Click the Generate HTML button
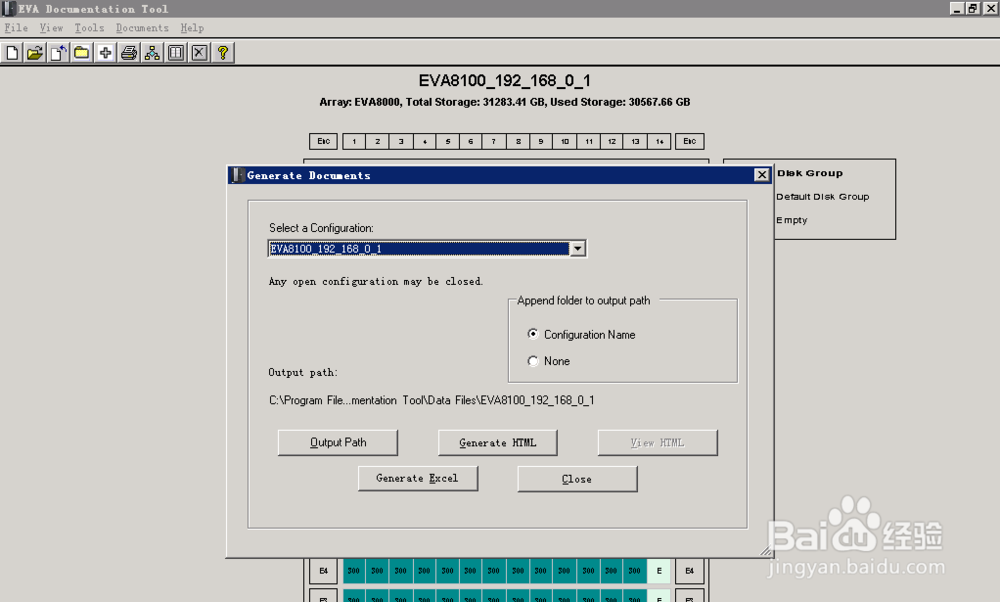 tap(497, 443)
